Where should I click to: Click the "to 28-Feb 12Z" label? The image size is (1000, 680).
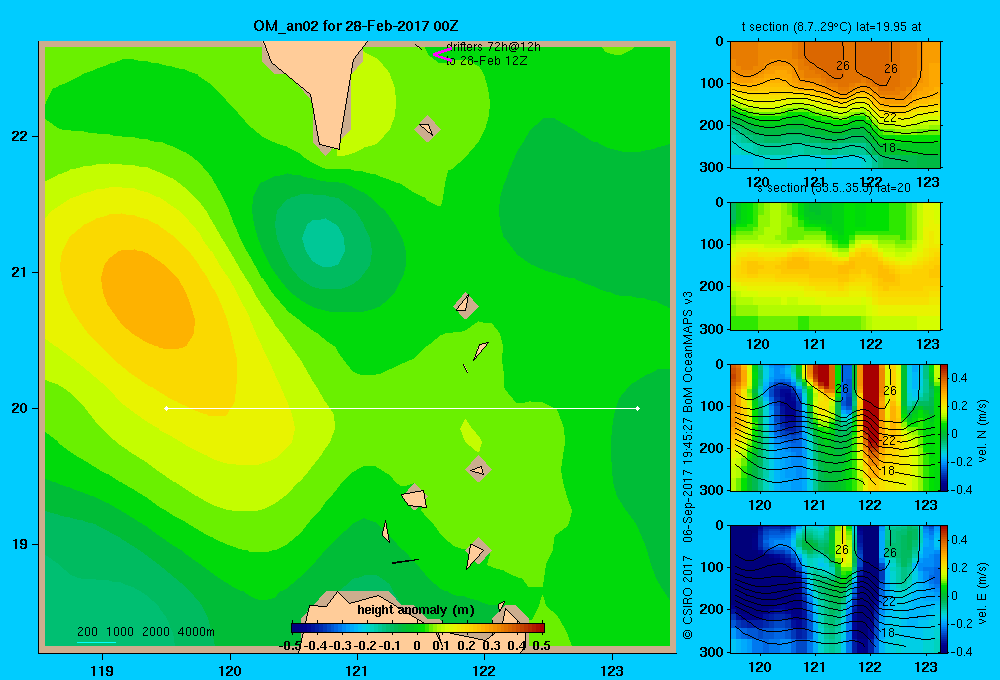(x=487, y=61)
